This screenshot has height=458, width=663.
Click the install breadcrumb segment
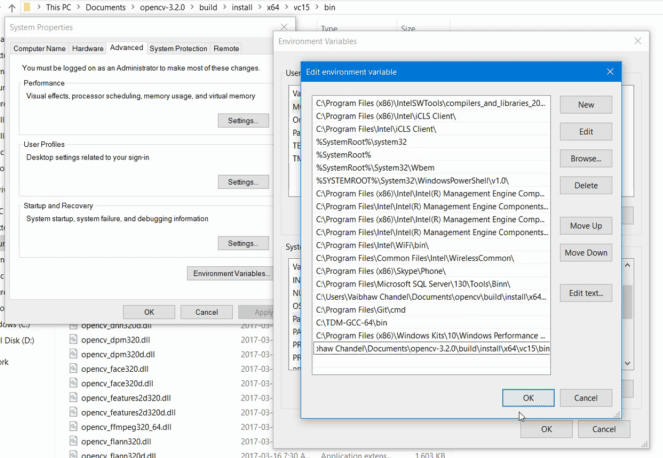click(x=242, y=7)
